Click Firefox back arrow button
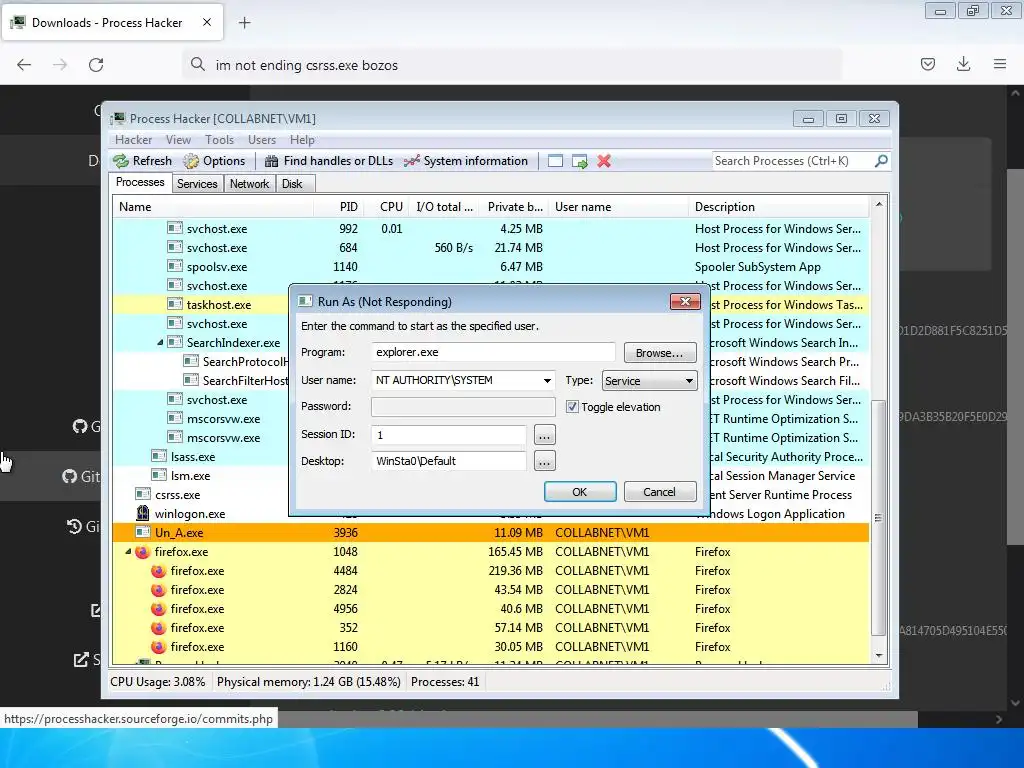Viewport: 1024px width, 768px height. click(x=24, y=65)
